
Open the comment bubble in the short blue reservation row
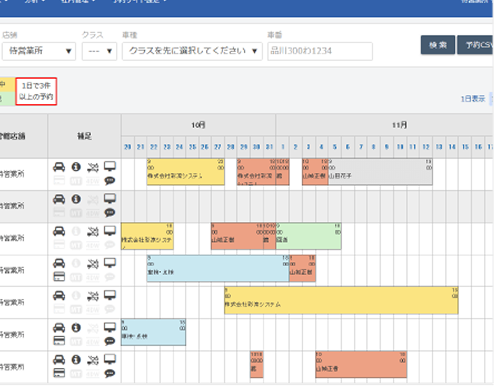coord(110,341)
